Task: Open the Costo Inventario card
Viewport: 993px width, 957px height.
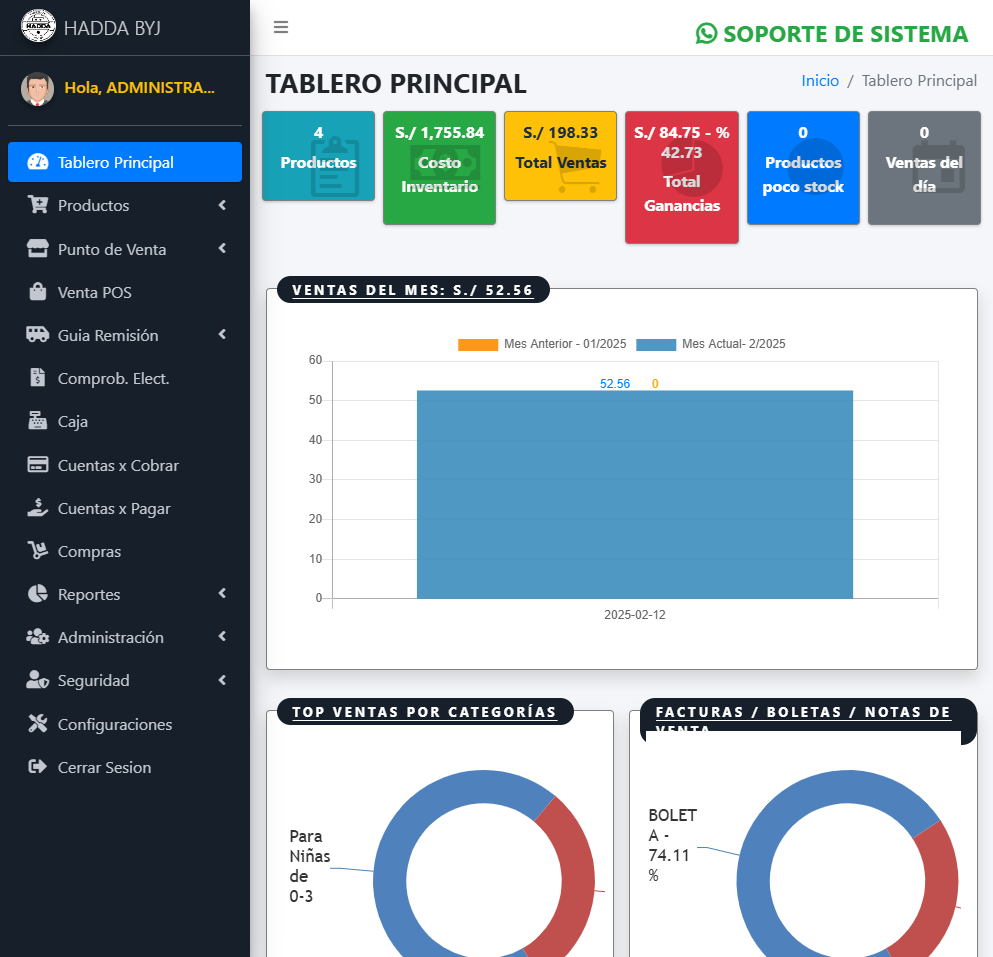Action: [x=440, y=168]
